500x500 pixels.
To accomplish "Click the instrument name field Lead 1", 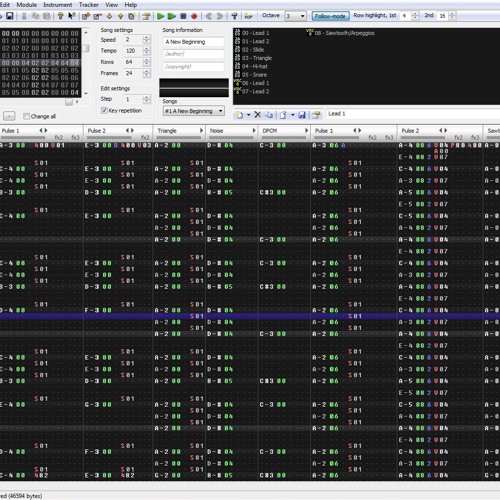I will pyautogui.click(x=413, y=114).
